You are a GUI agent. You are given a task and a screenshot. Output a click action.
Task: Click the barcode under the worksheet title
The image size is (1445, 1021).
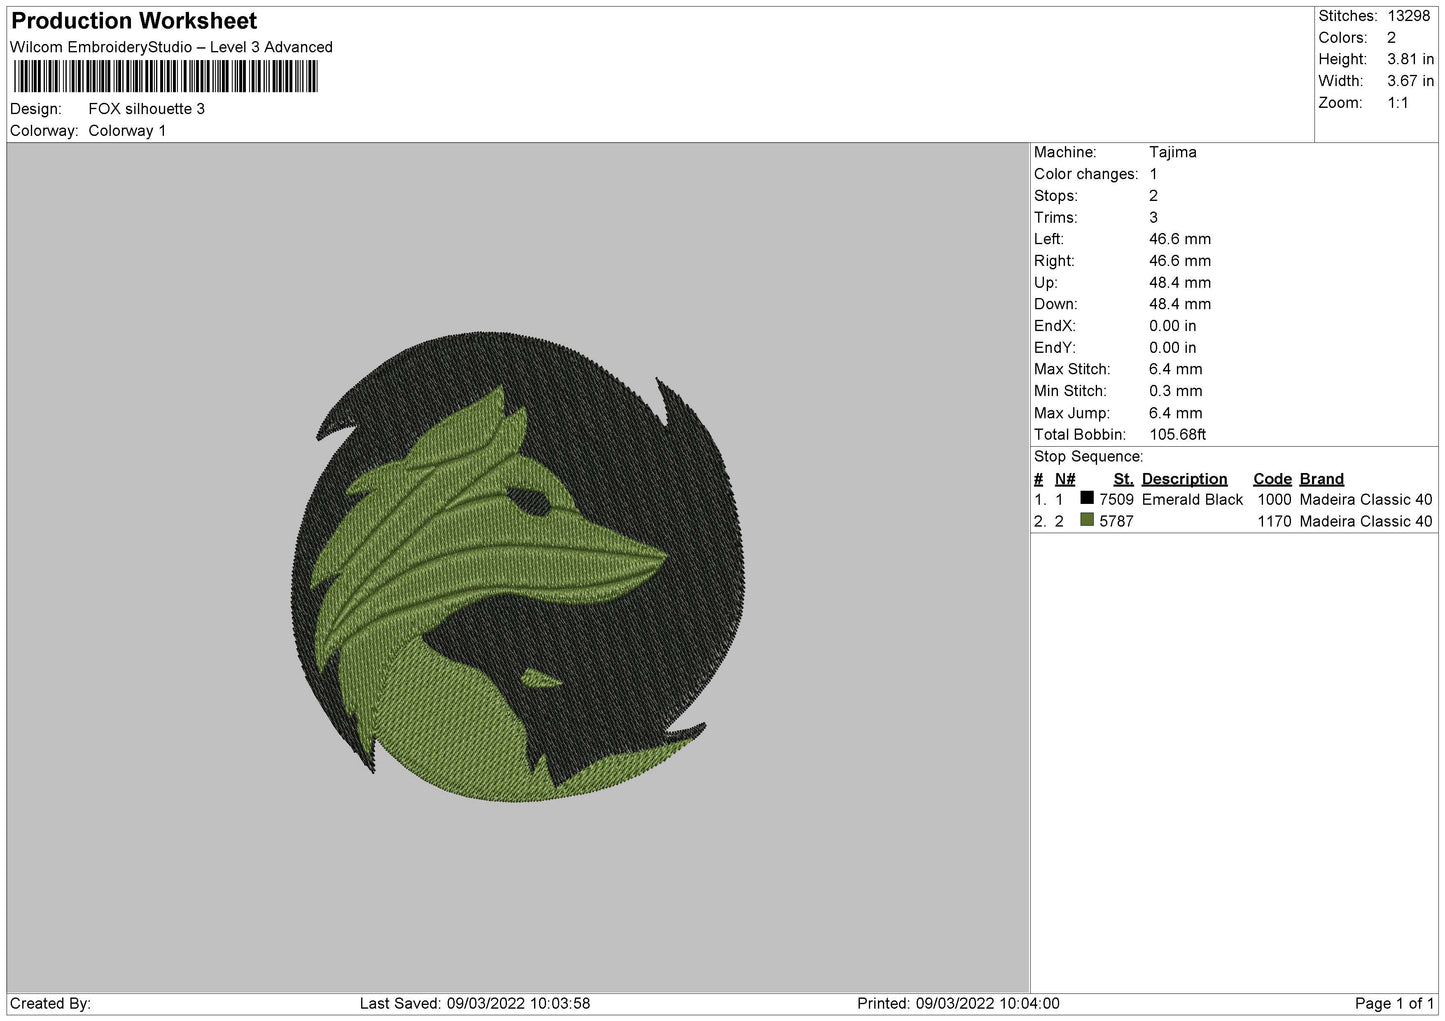166,76
